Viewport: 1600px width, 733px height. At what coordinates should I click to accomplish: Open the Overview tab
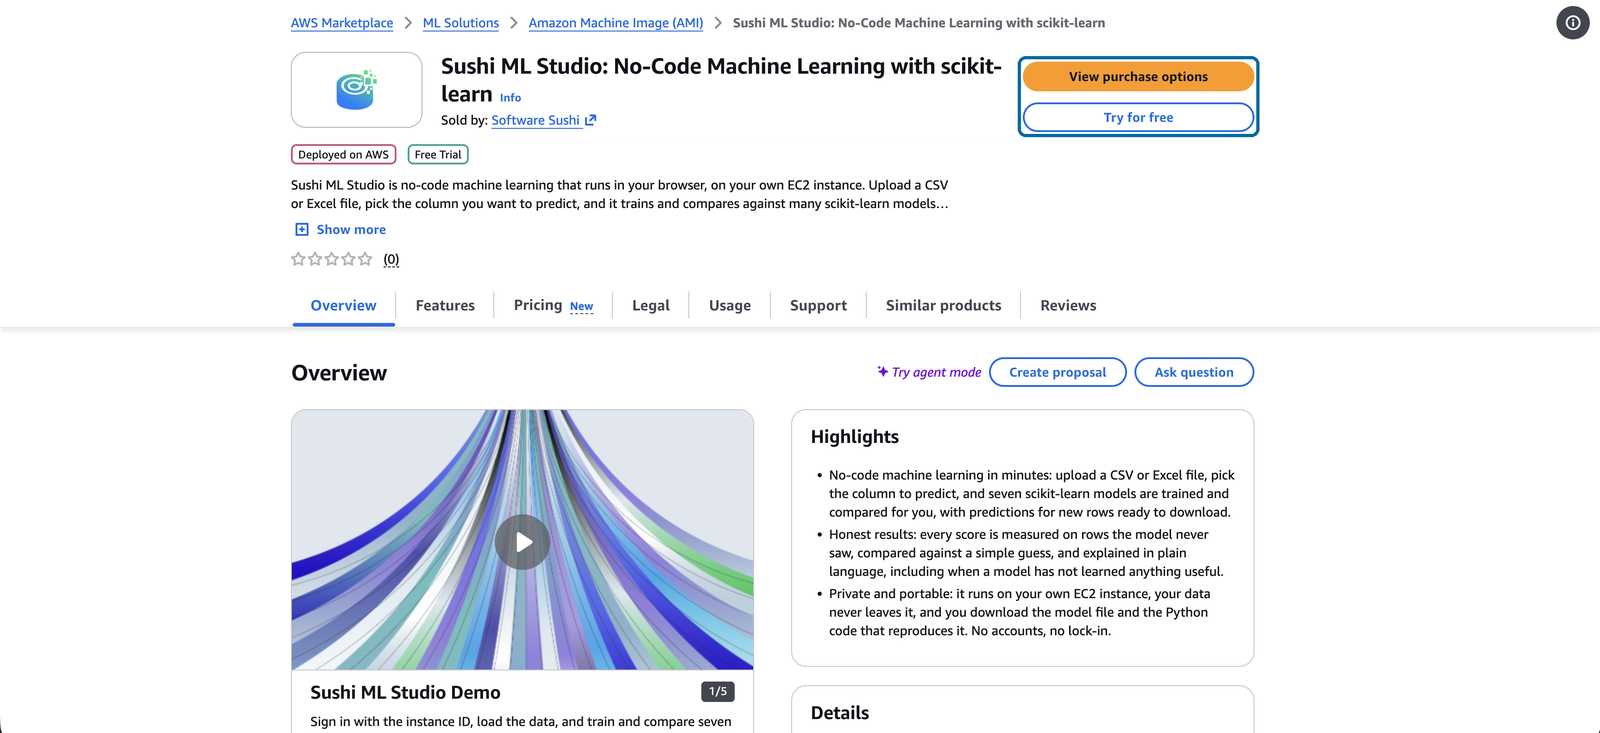click(344, 305)
